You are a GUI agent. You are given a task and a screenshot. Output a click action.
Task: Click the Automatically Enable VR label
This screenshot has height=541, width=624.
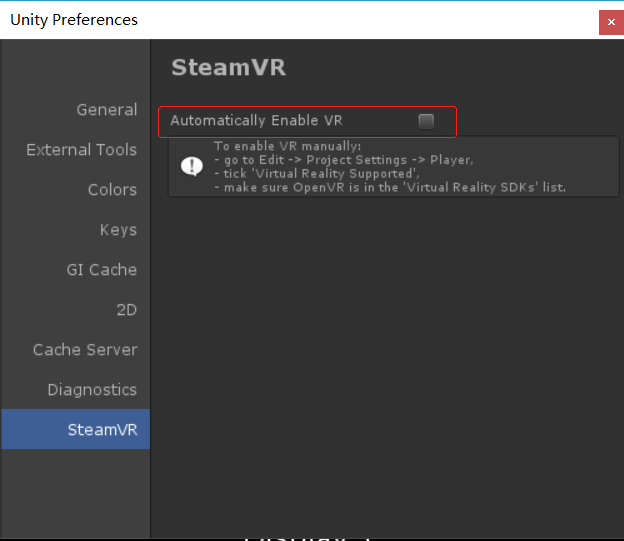[256, 121]
